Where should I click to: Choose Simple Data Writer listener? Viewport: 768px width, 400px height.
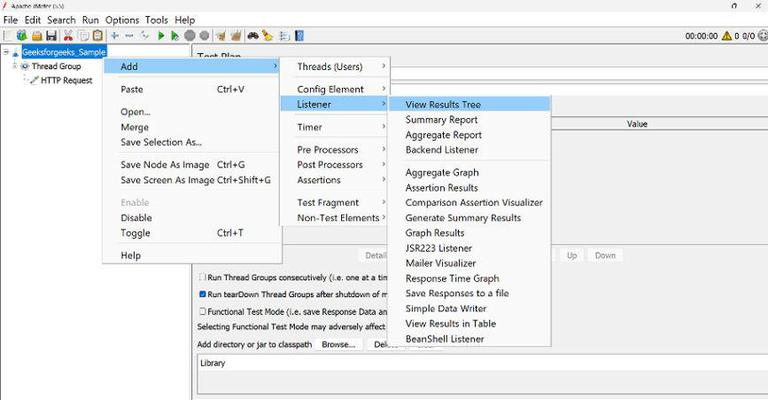pyautogui.click(x=469, y=308)
